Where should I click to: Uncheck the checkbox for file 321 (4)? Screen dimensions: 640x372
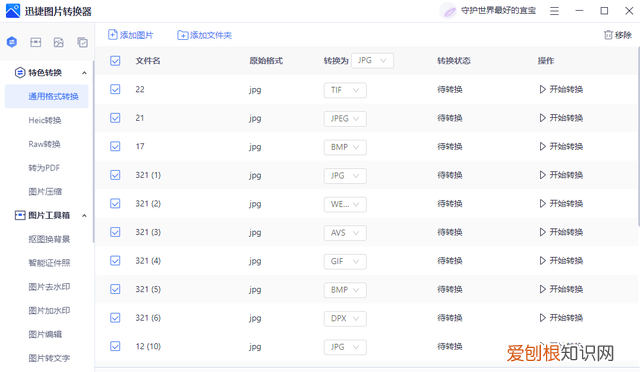(x=115, y=261)
